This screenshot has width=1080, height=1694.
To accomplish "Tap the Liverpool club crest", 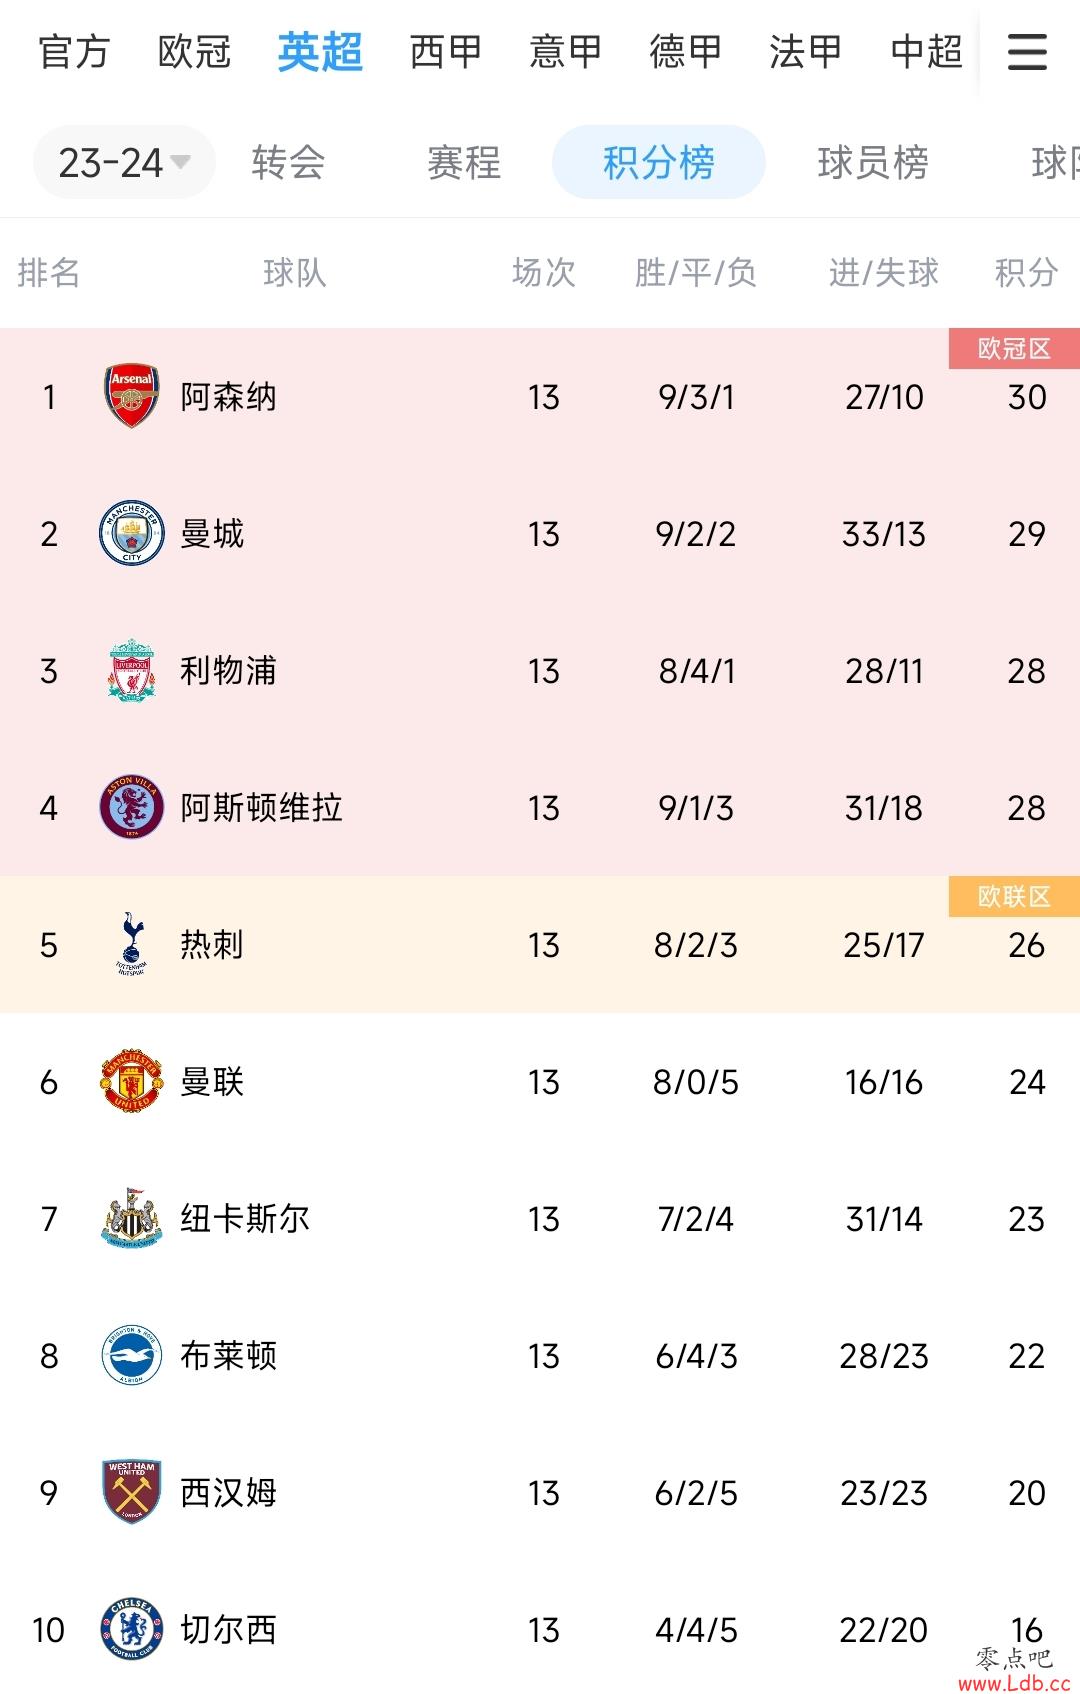I will (x=132, y=670).
